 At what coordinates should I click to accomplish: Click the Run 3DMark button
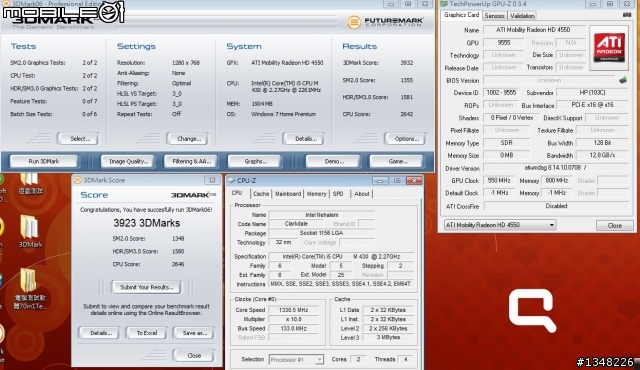[44, 161]
